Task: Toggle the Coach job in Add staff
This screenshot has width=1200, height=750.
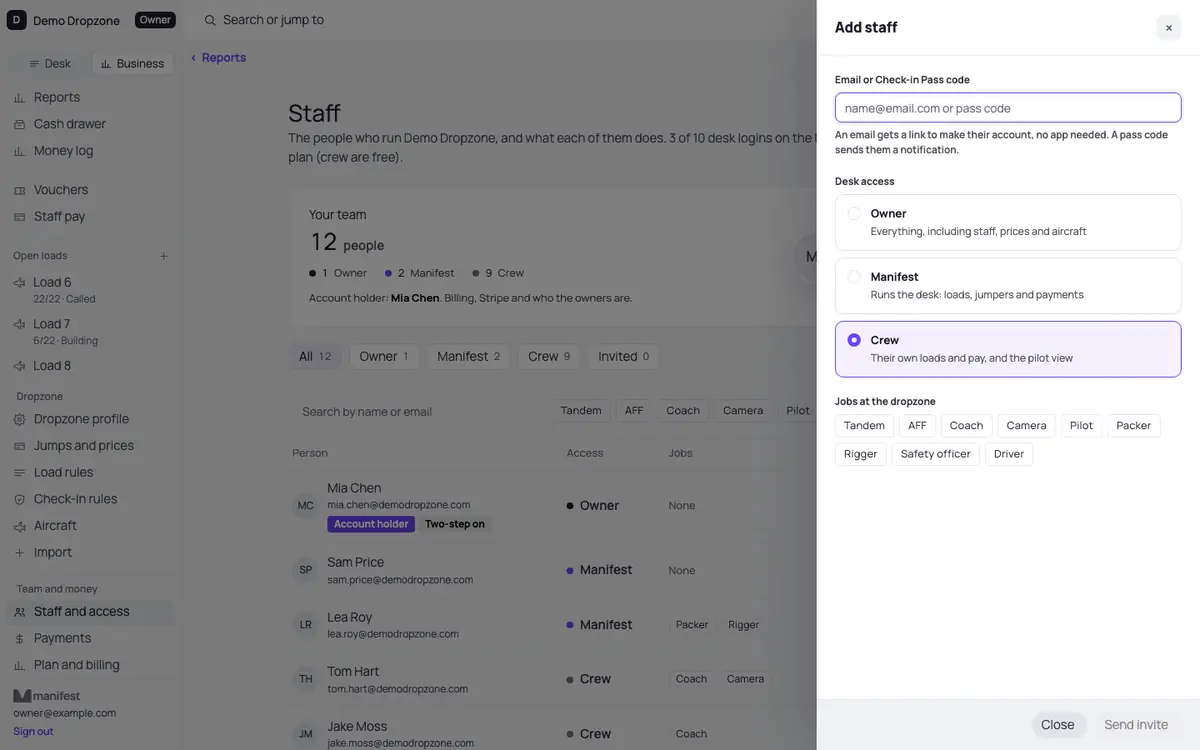Action: (966, 426)
